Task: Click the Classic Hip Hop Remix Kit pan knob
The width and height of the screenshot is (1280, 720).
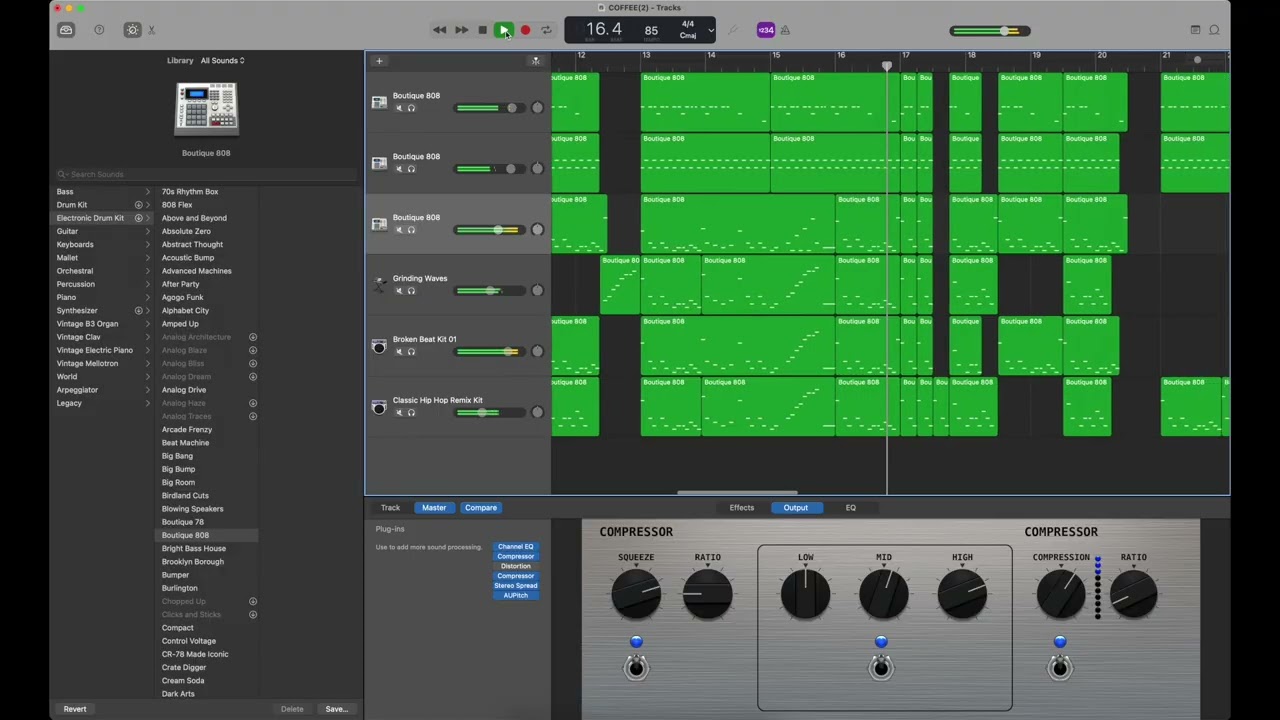Action: point(537,412)
